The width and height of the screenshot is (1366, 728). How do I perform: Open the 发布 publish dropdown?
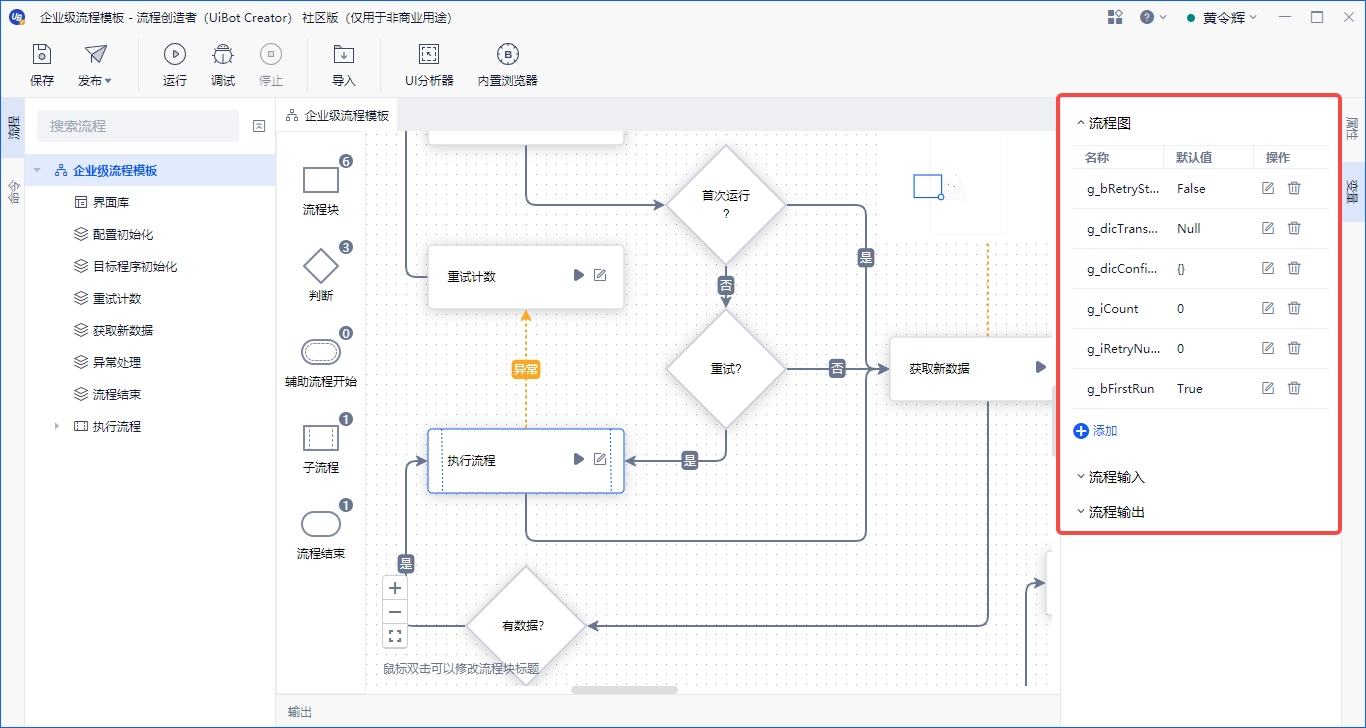coord(95,65)
